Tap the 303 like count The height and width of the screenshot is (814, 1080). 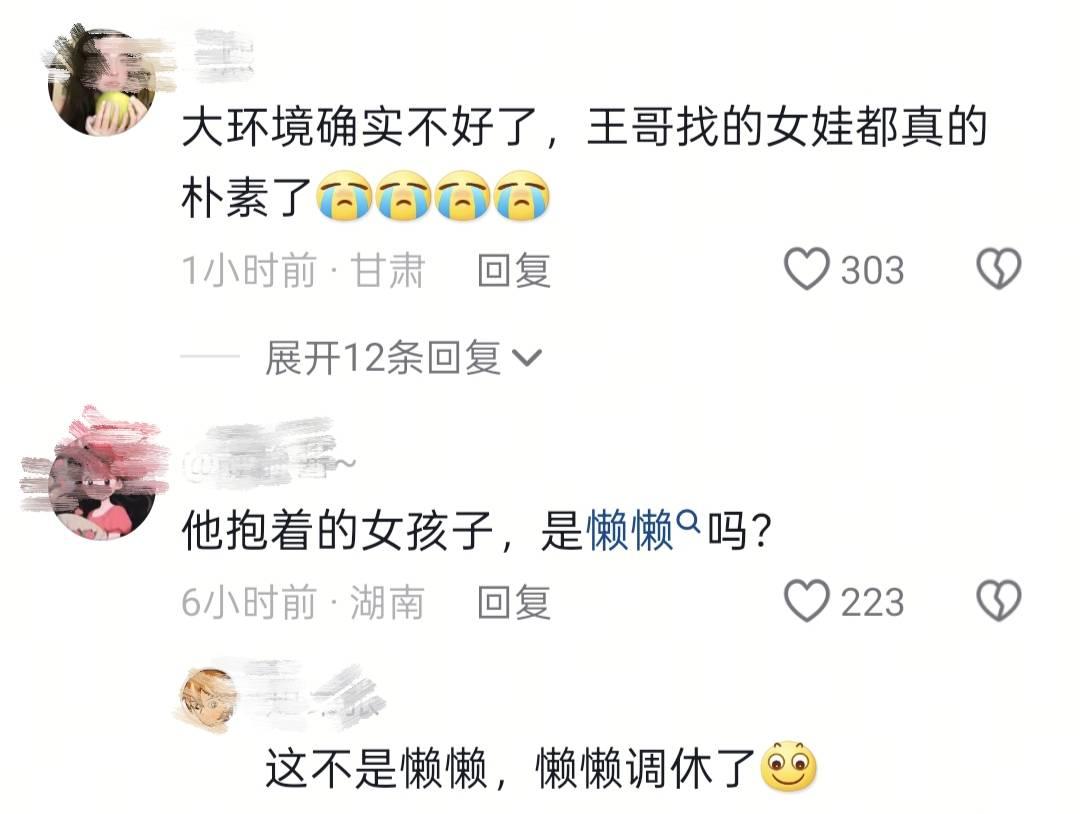point(872,270)
